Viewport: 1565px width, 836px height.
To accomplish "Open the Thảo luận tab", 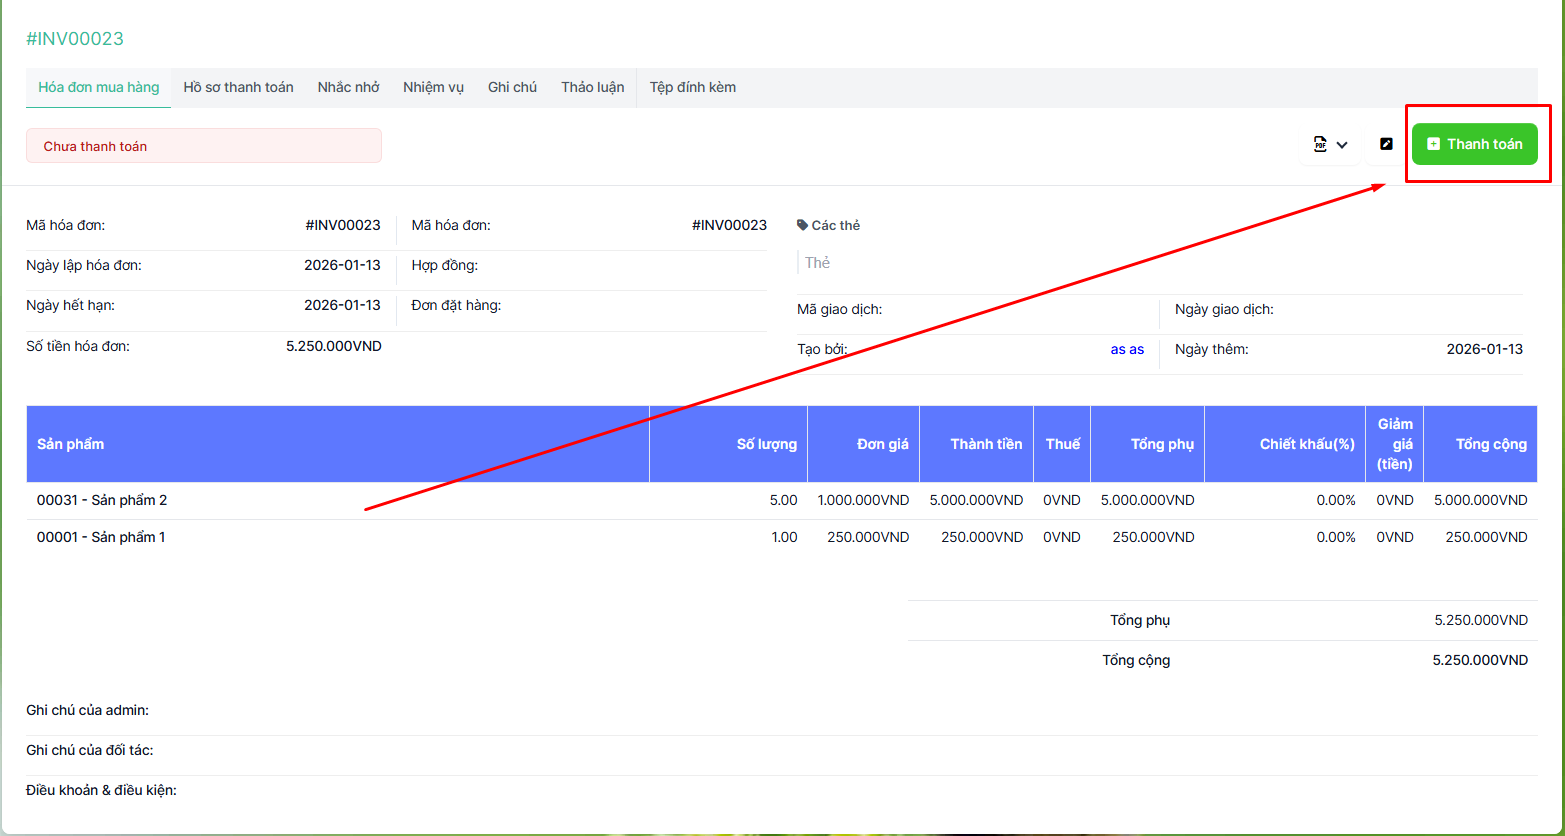I will click(x=592, y=88).
